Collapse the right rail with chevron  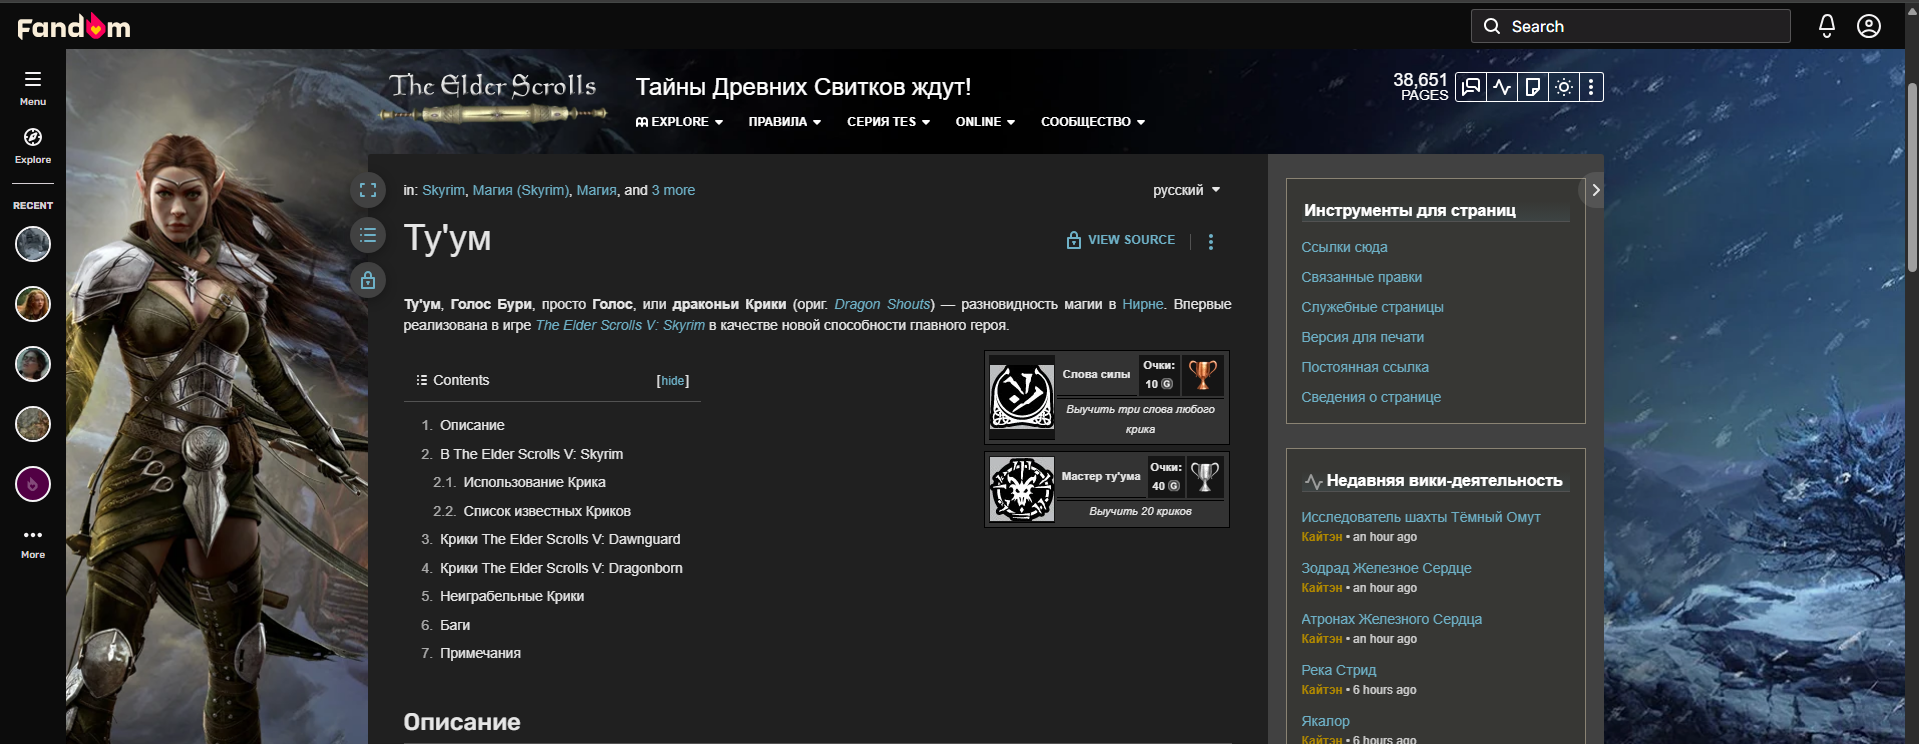1595,190
